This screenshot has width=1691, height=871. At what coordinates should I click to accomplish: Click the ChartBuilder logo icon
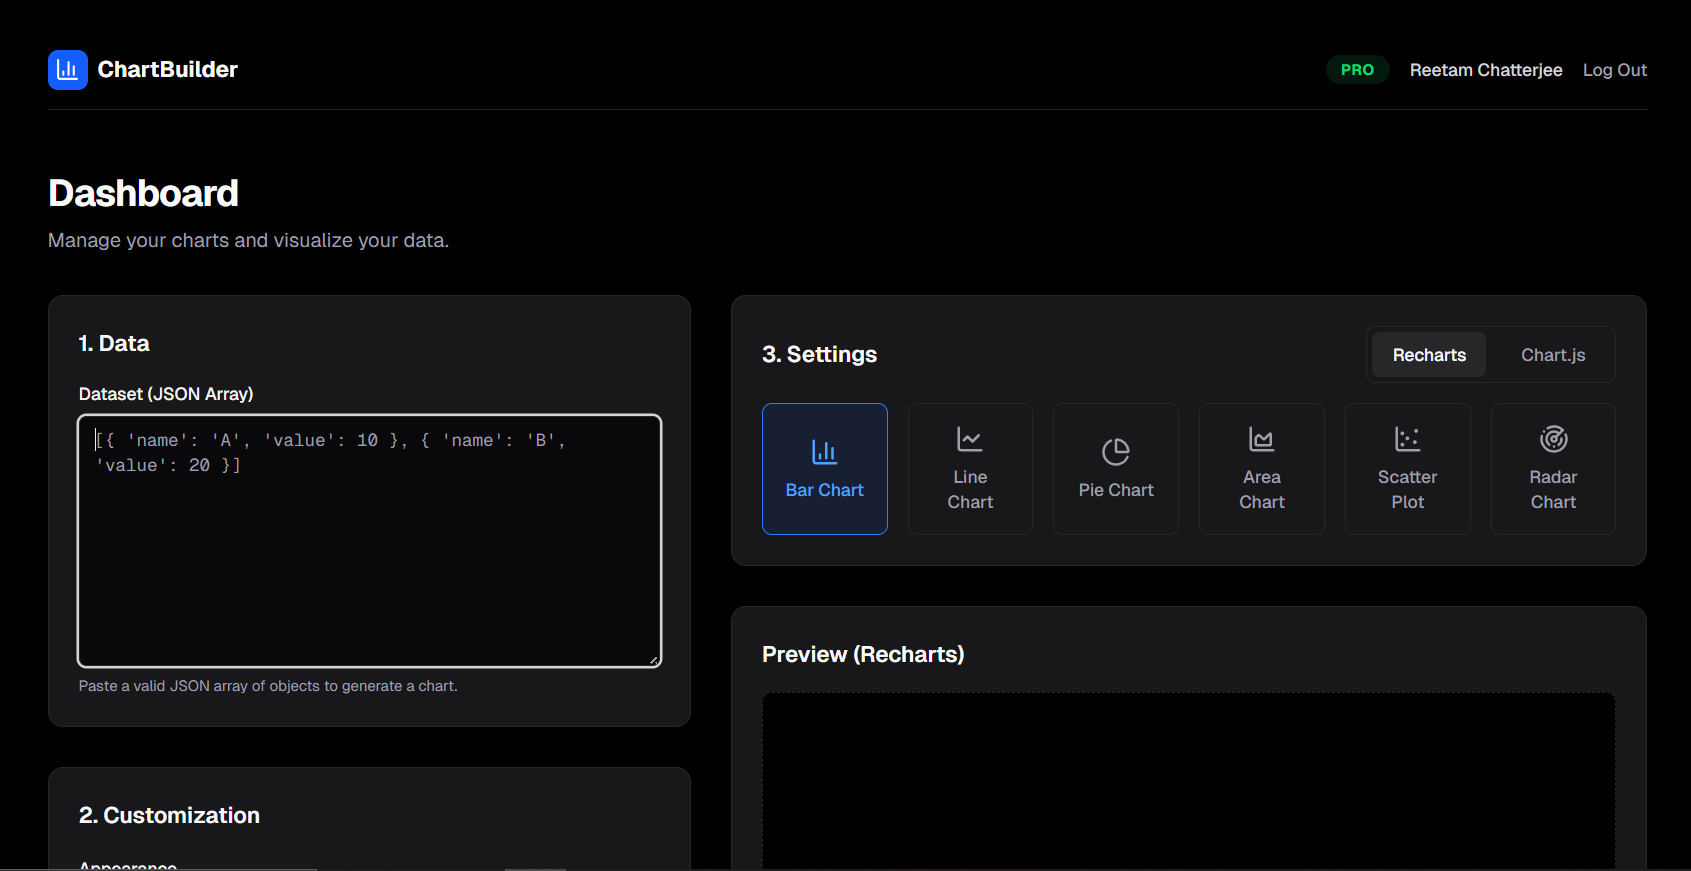click(x=68, y=70)
